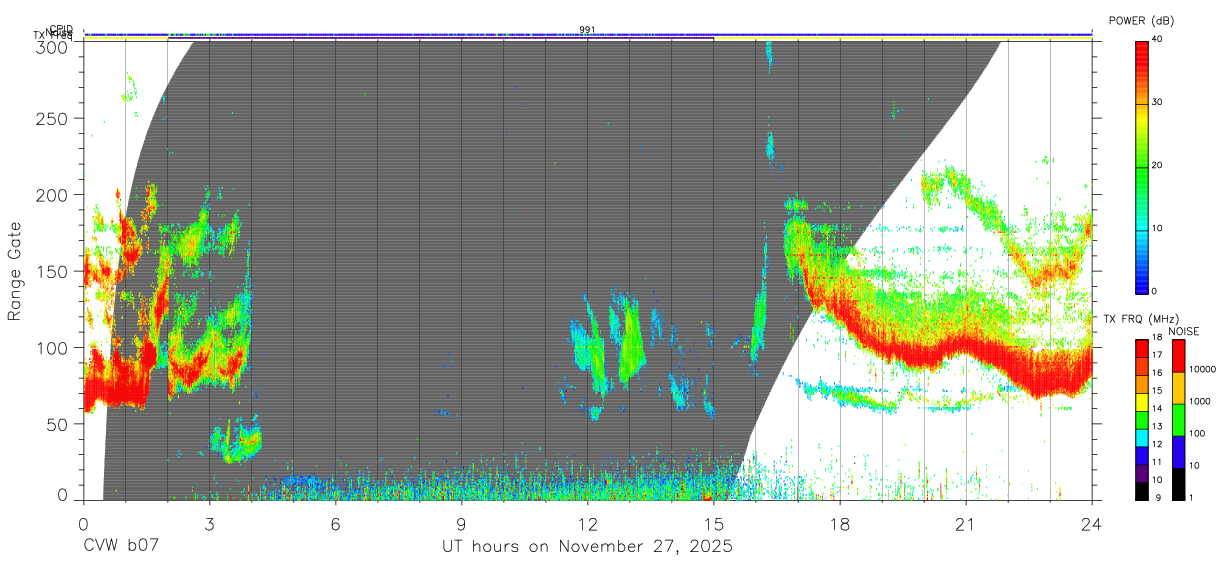Click the '40' label on the POWER scale
The image size is (1228, 567).
[1157, 40]
